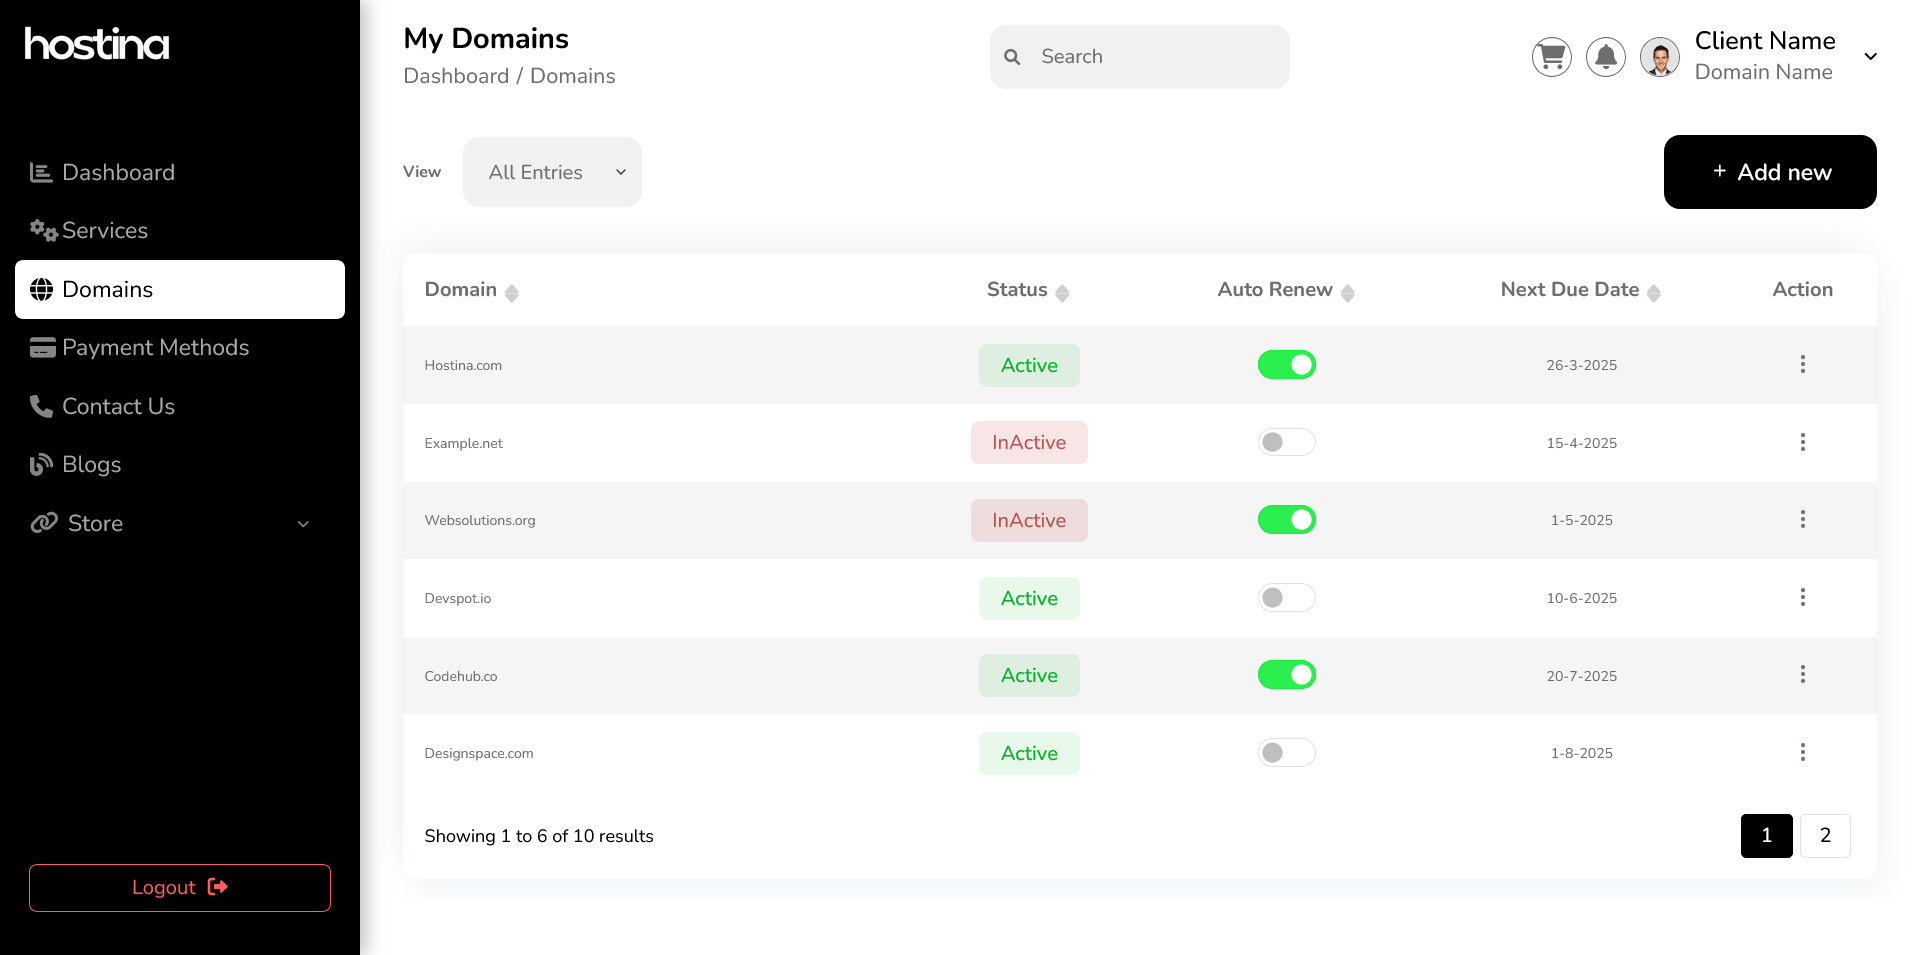Enable auto renew for Example.net

(x=1286, y=442)
